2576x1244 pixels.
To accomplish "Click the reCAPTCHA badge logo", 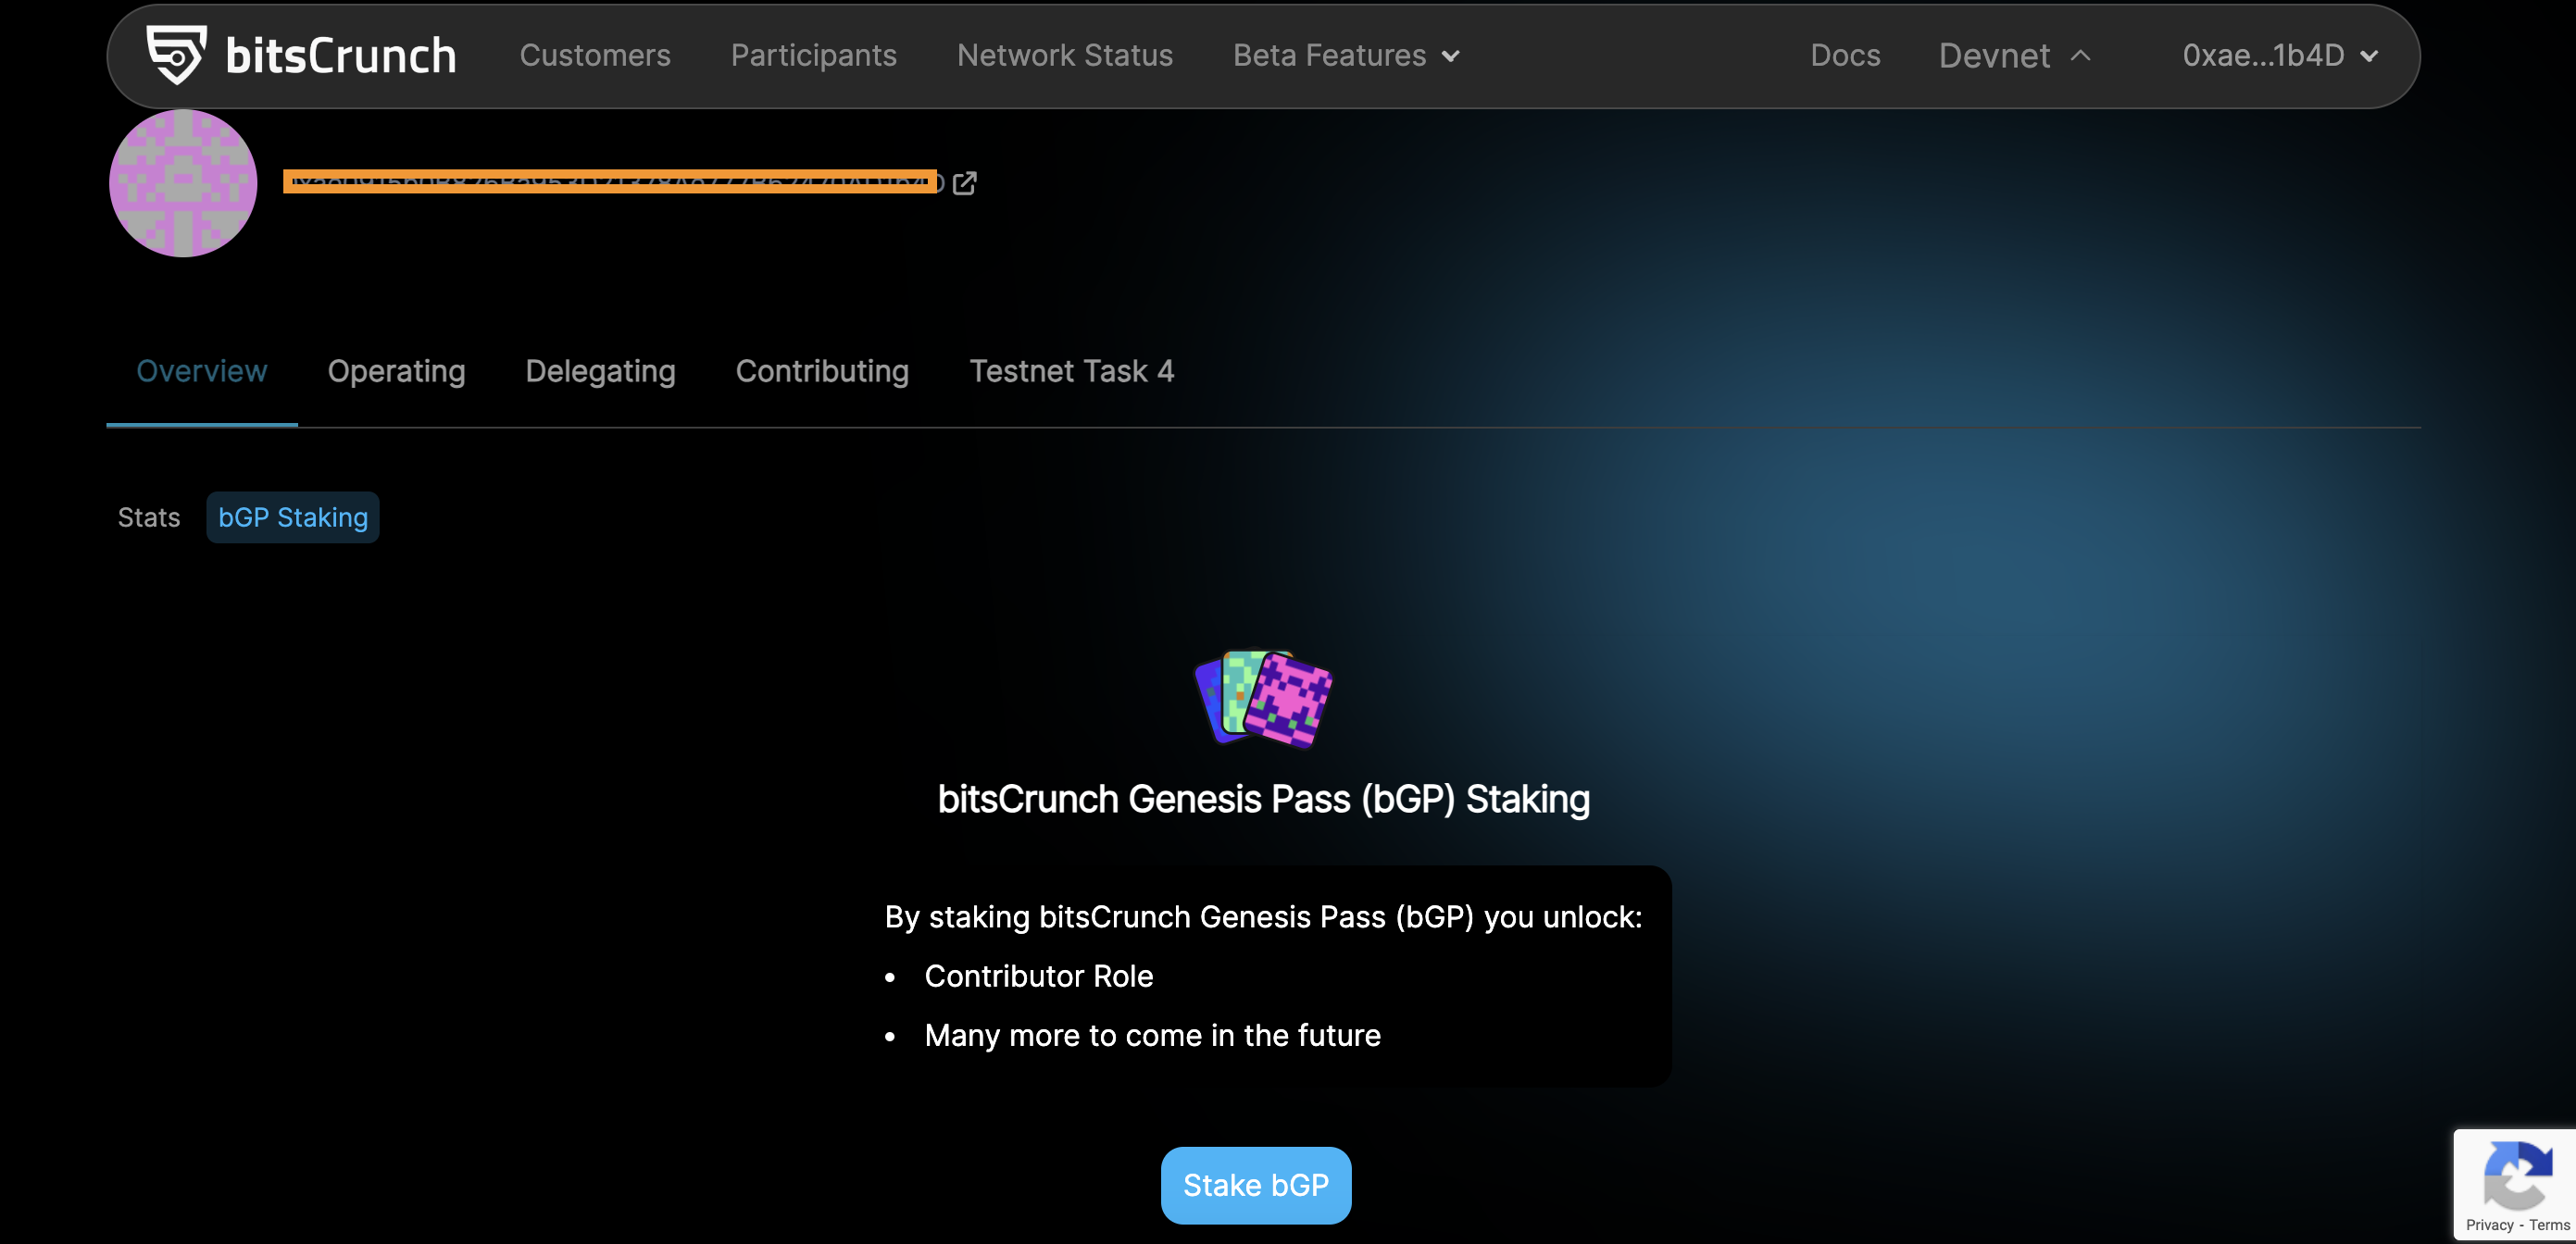I will pyautogui.click(x=2518, y=1175).
